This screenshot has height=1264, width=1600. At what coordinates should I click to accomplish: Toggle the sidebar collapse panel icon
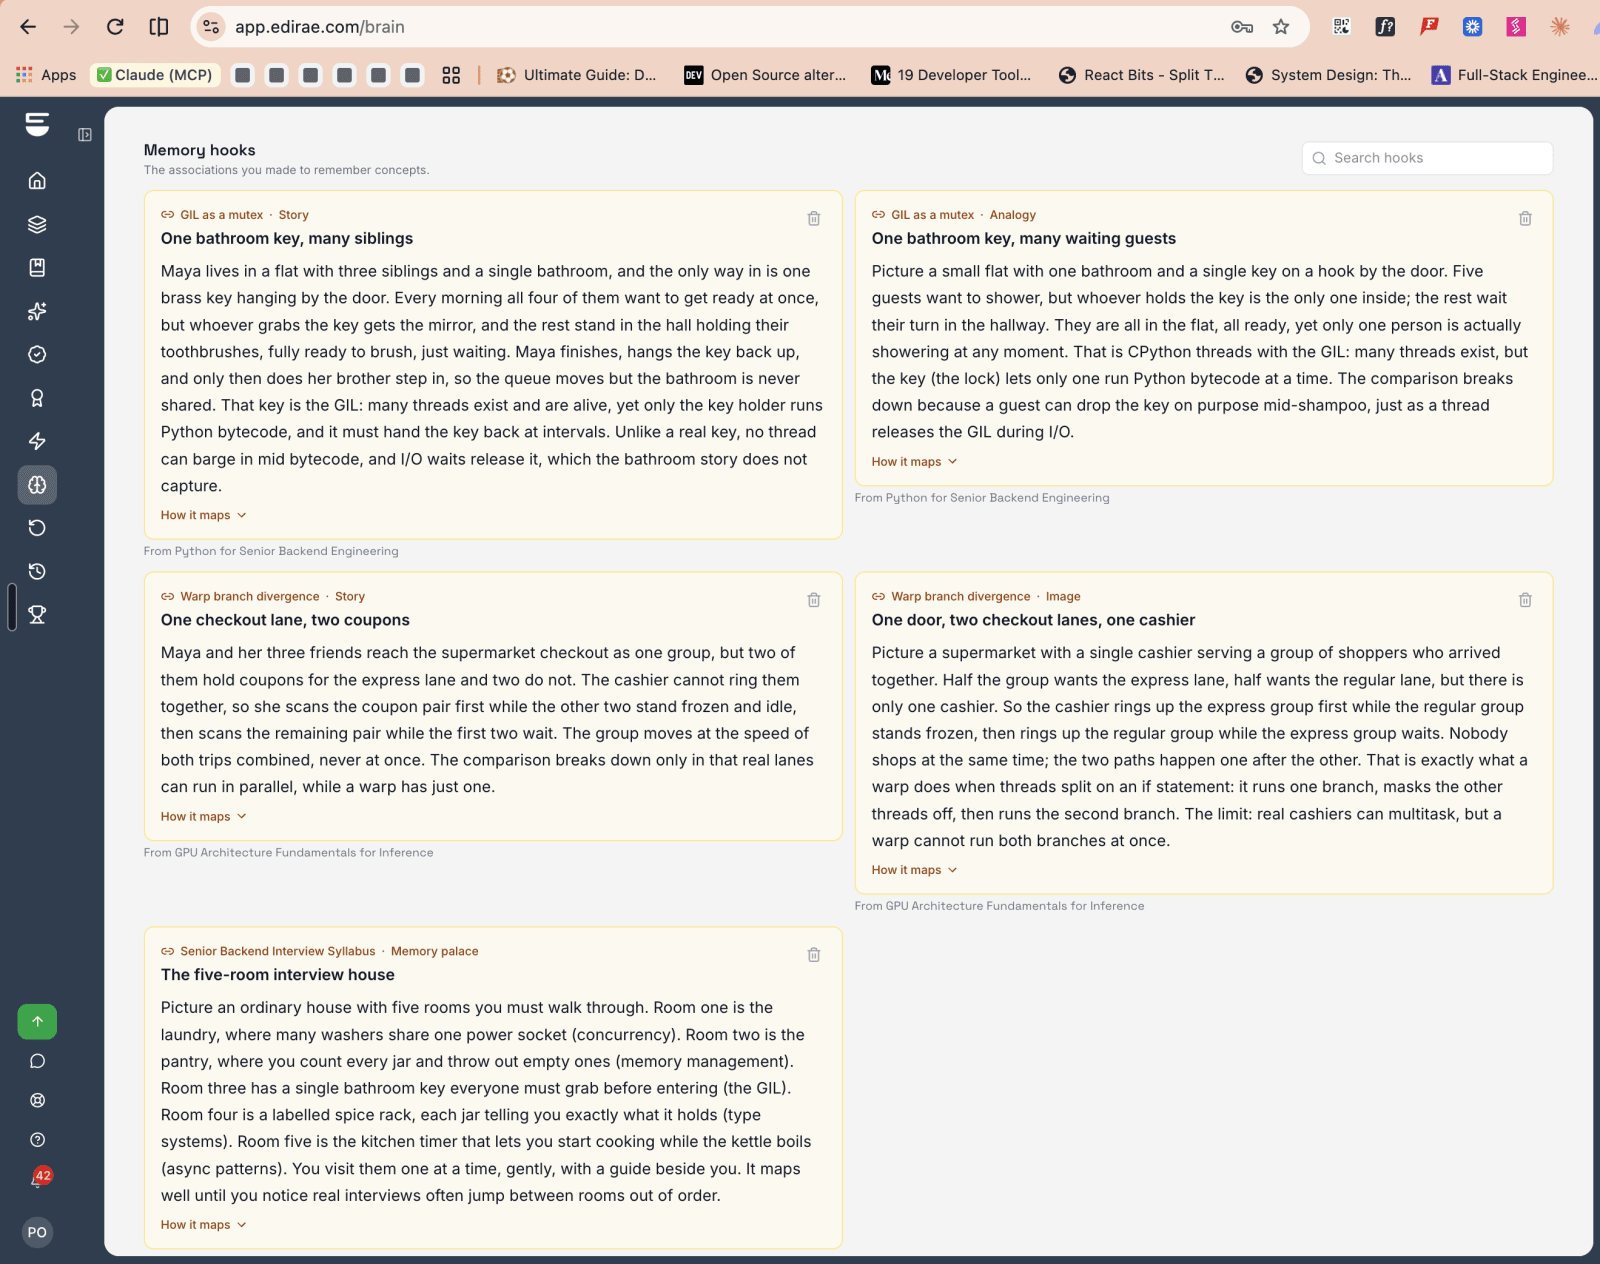(x=85, y=134)
